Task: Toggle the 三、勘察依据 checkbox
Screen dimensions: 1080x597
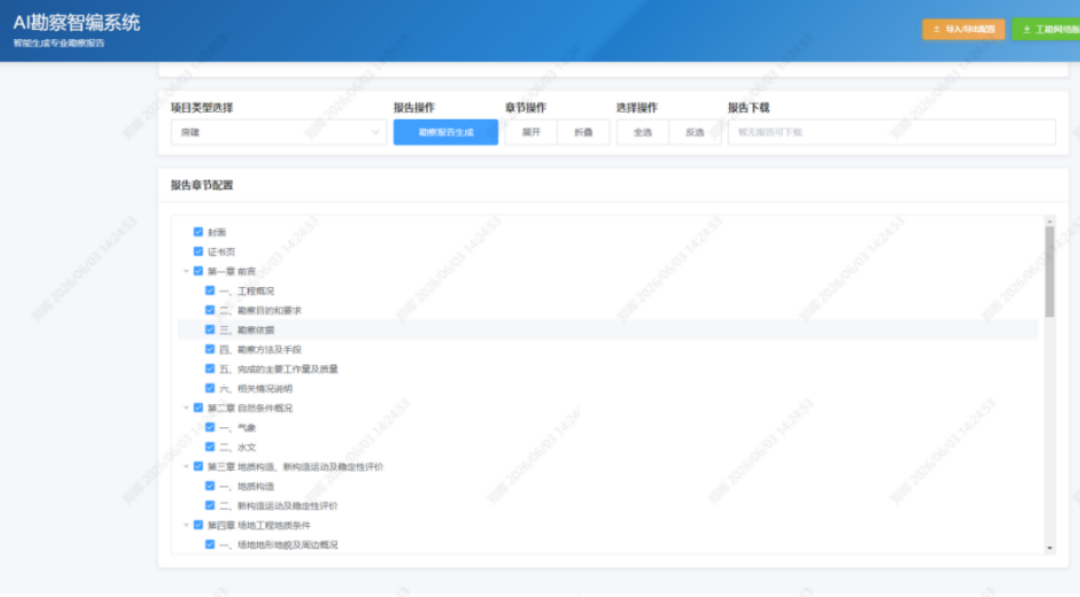Action: click(210, 330)
